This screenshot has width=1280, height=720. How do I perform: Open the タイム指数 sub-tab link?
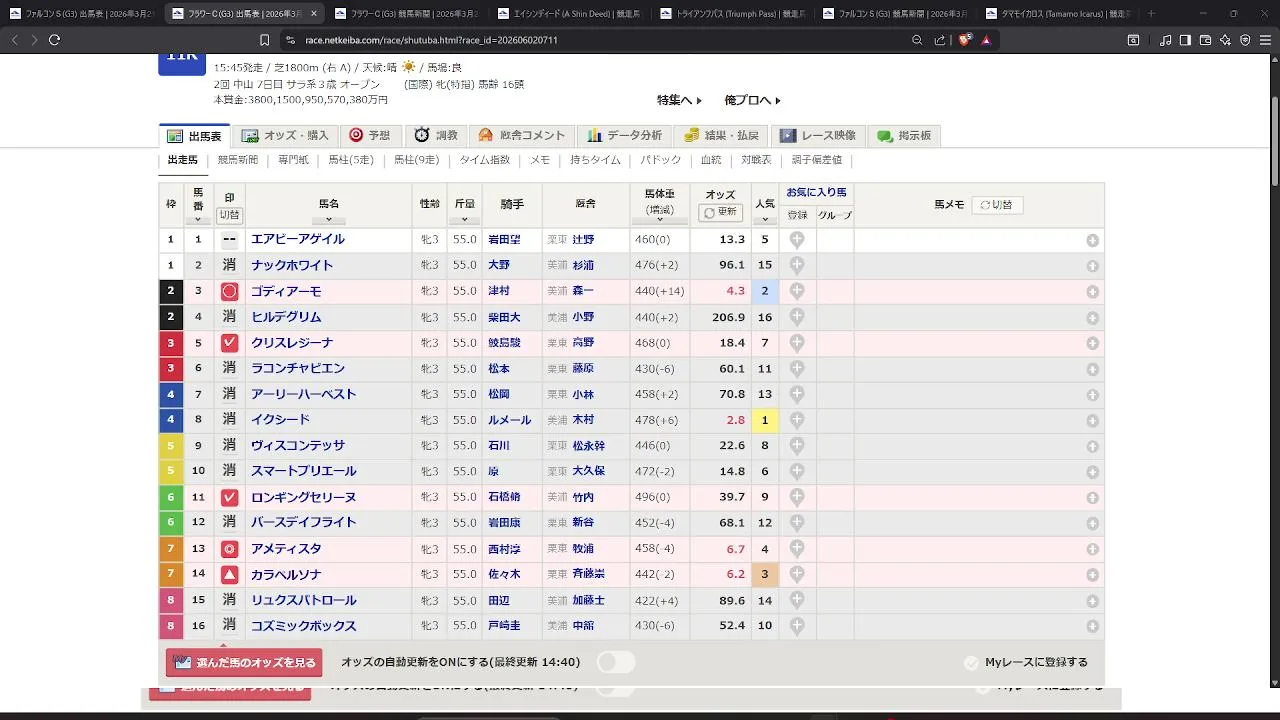point(485,160)
